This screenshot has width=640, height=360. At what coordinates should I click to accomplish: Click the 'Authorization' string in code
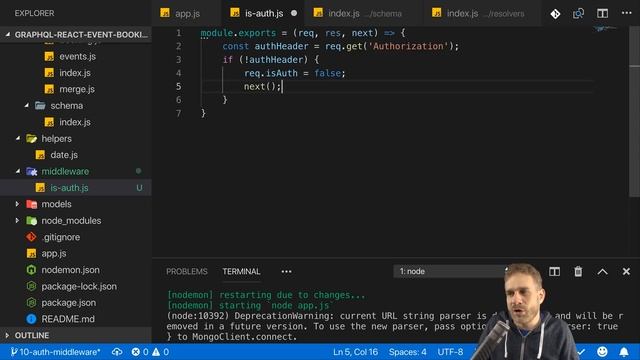[408, 46]
